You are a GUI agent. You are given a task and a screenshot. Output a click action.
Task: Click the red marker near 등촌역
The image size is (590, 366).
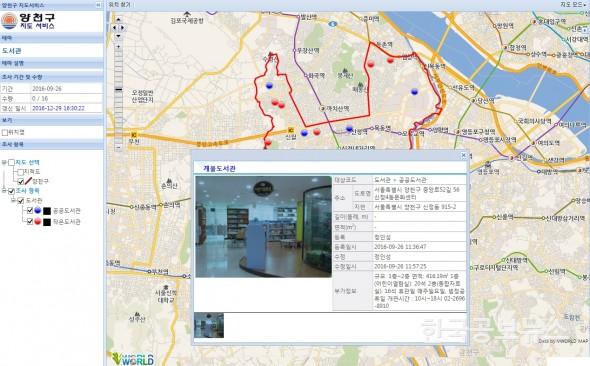point(390,60)
